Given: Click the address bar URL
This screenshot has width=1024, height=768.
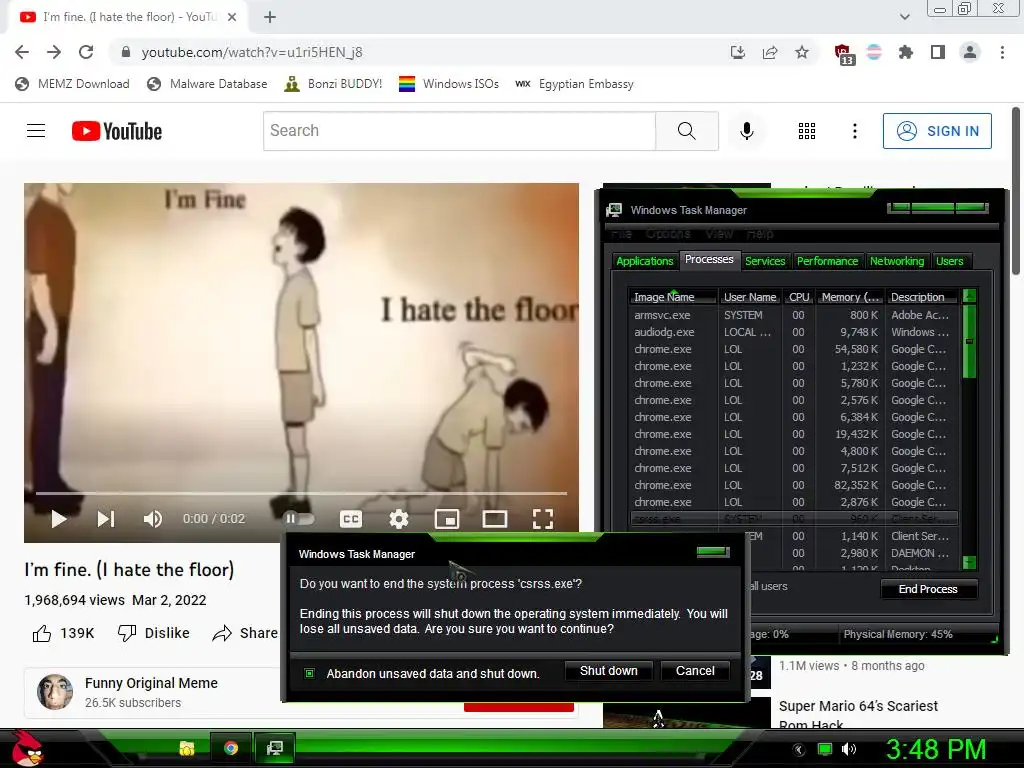Looking at the screenshot, I should click(252, 52).
